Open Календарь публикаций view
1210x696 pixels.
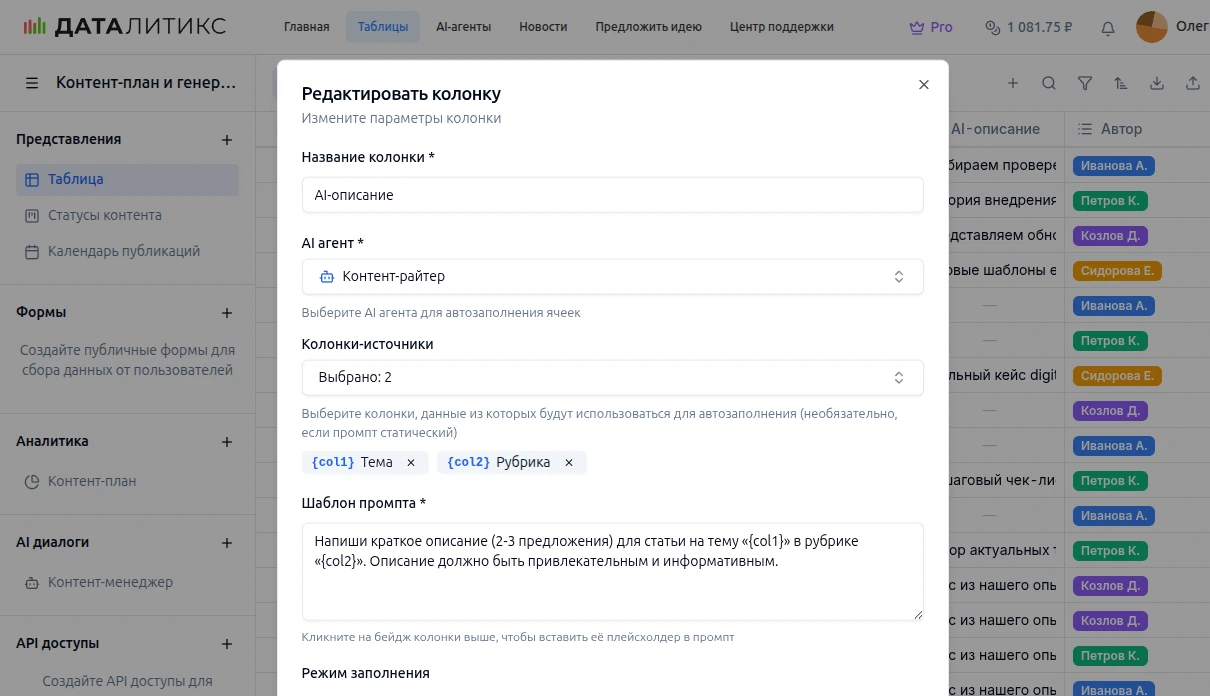124,251
